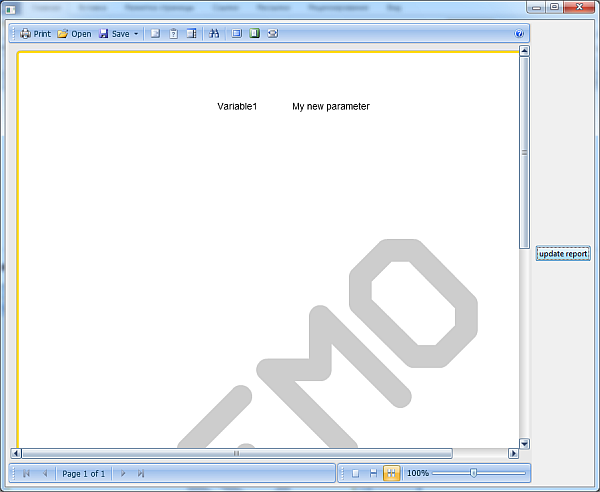Image resolution: width=600 pixels, height=492 pixels.
Task: Close the viewer window
Action: point(579,7)
